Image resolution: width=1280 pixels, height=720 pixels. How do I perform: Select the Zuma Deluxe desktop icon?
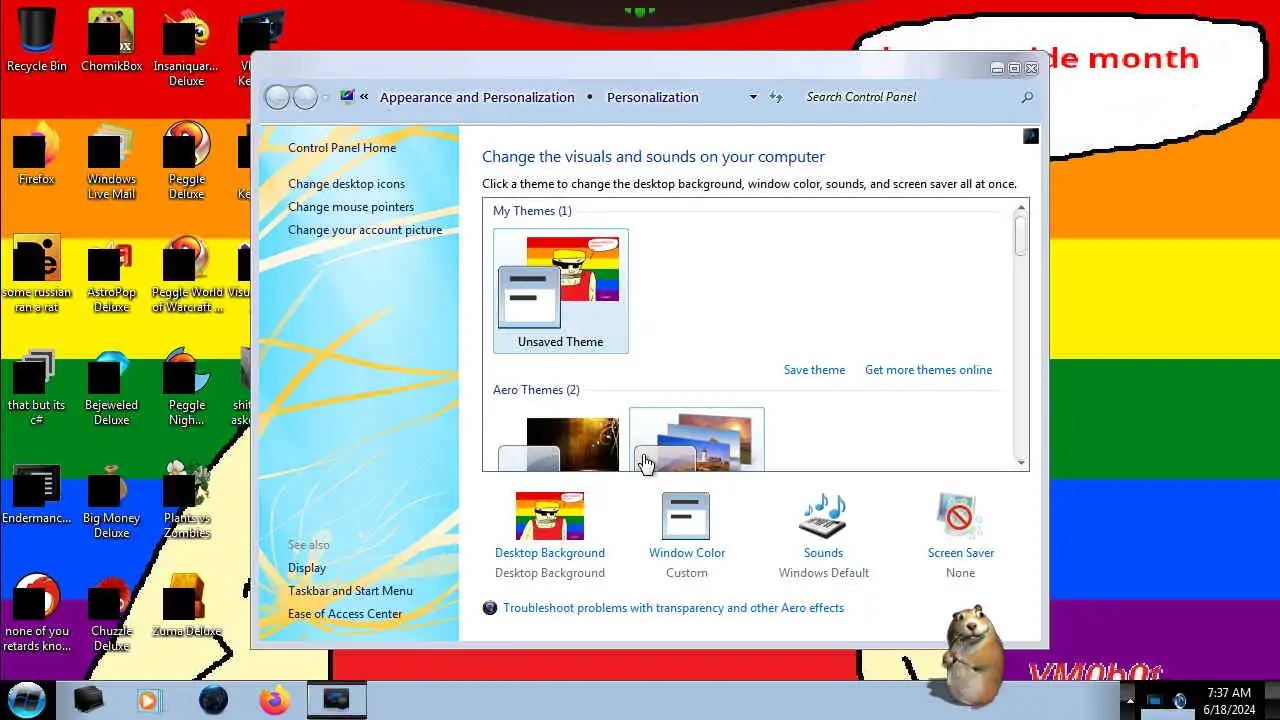tap(186, 606)
